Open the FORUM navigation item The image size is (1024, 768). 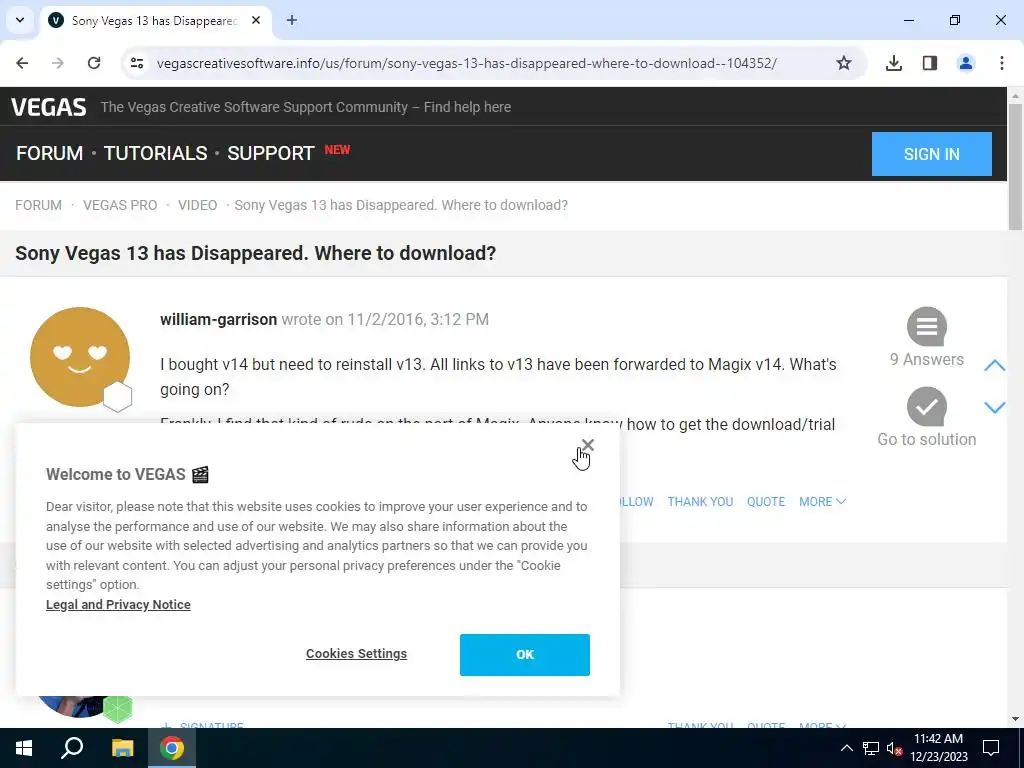point(50,153)
